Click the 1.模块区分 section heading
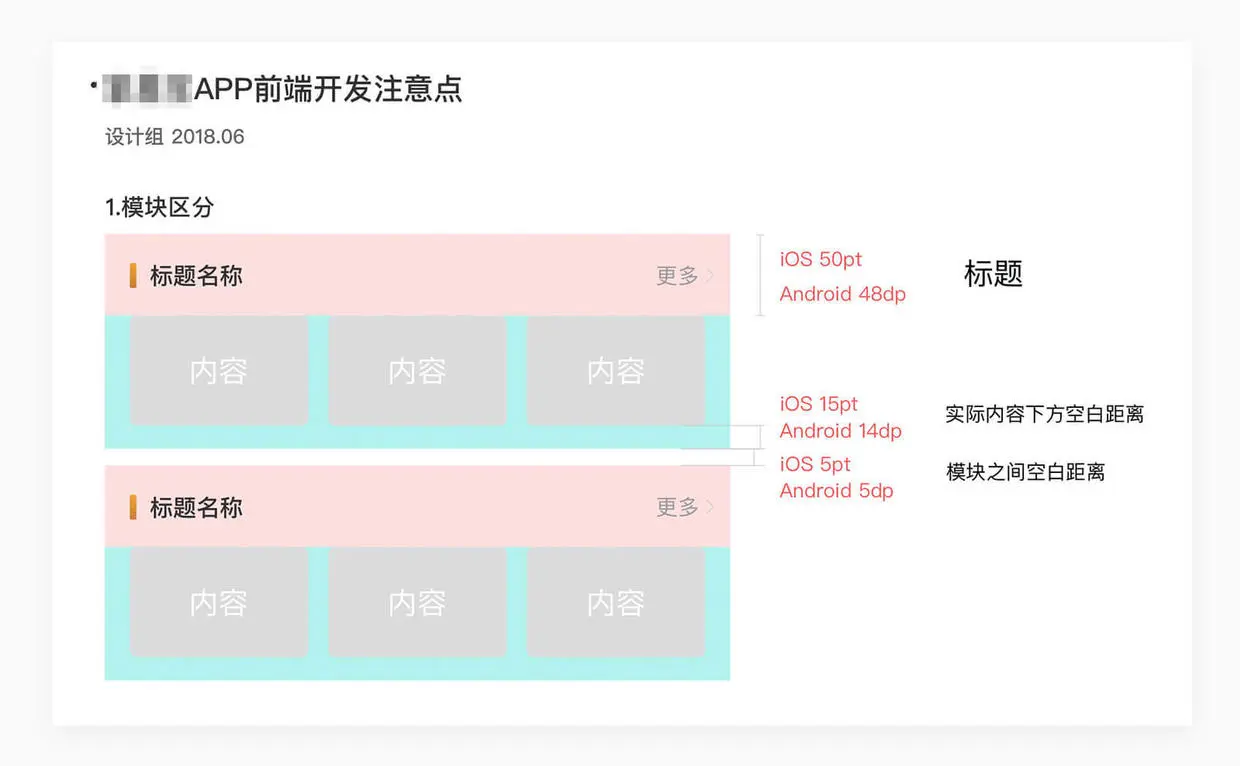 (160, 208)
